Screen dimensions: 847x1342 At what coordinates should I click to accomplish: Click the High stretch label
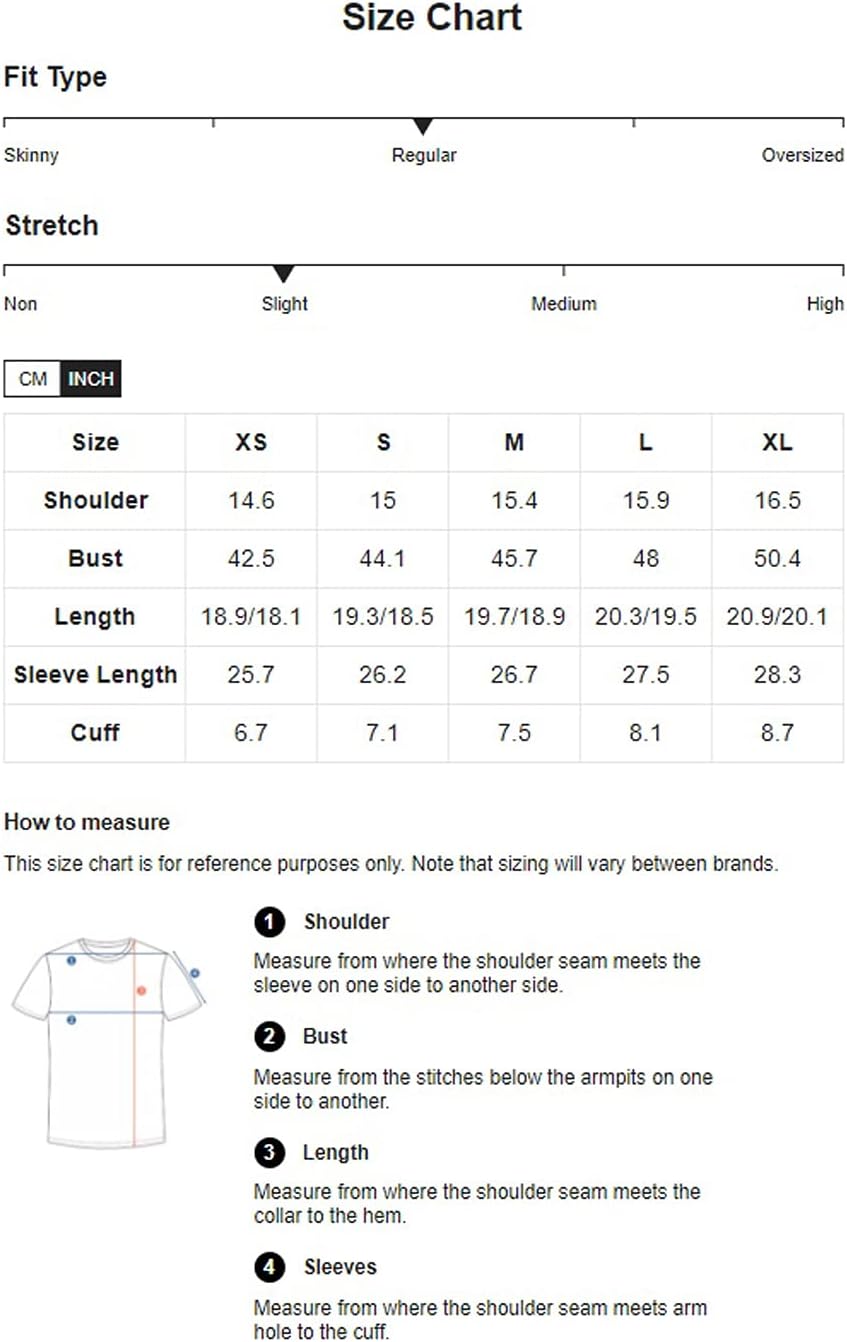(x=825, y=303)
